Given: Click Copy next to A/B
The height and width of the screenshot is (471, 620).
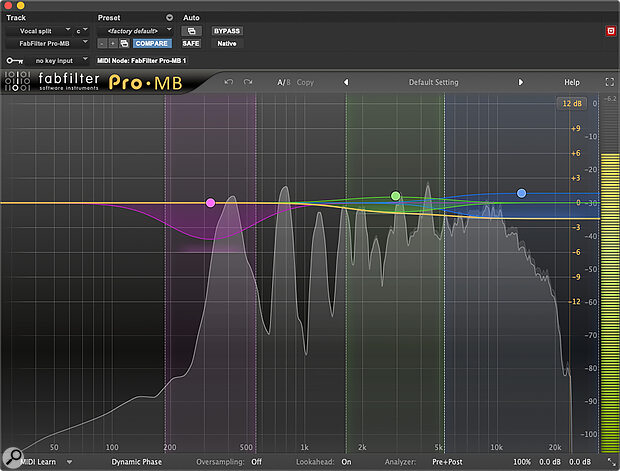Looking at the screenshot, I should (305, 82).
